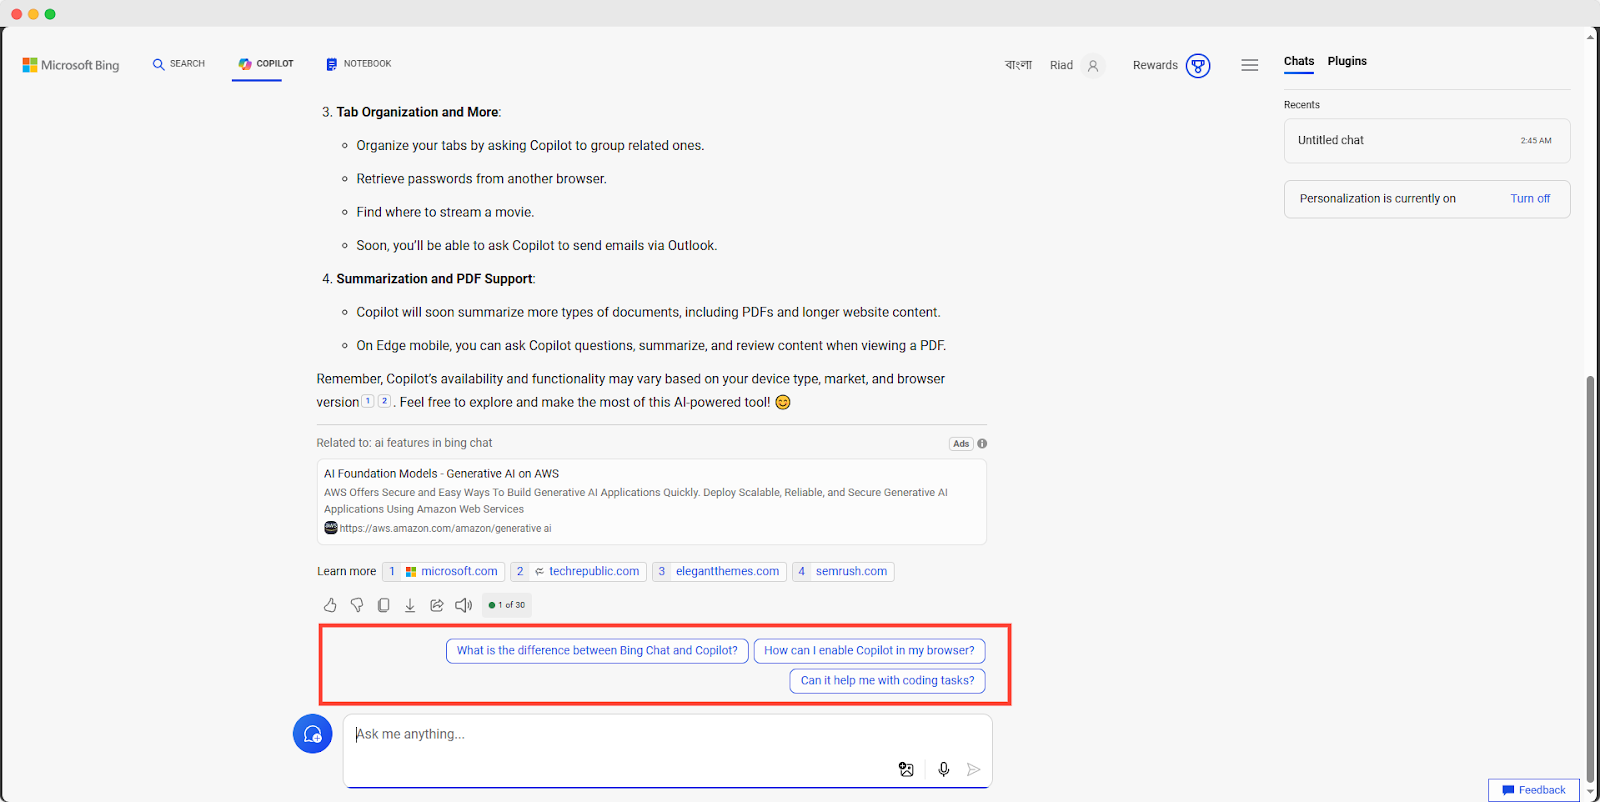The image size is (1600, 802).
Task: Share the response
Action: [437, 605]
